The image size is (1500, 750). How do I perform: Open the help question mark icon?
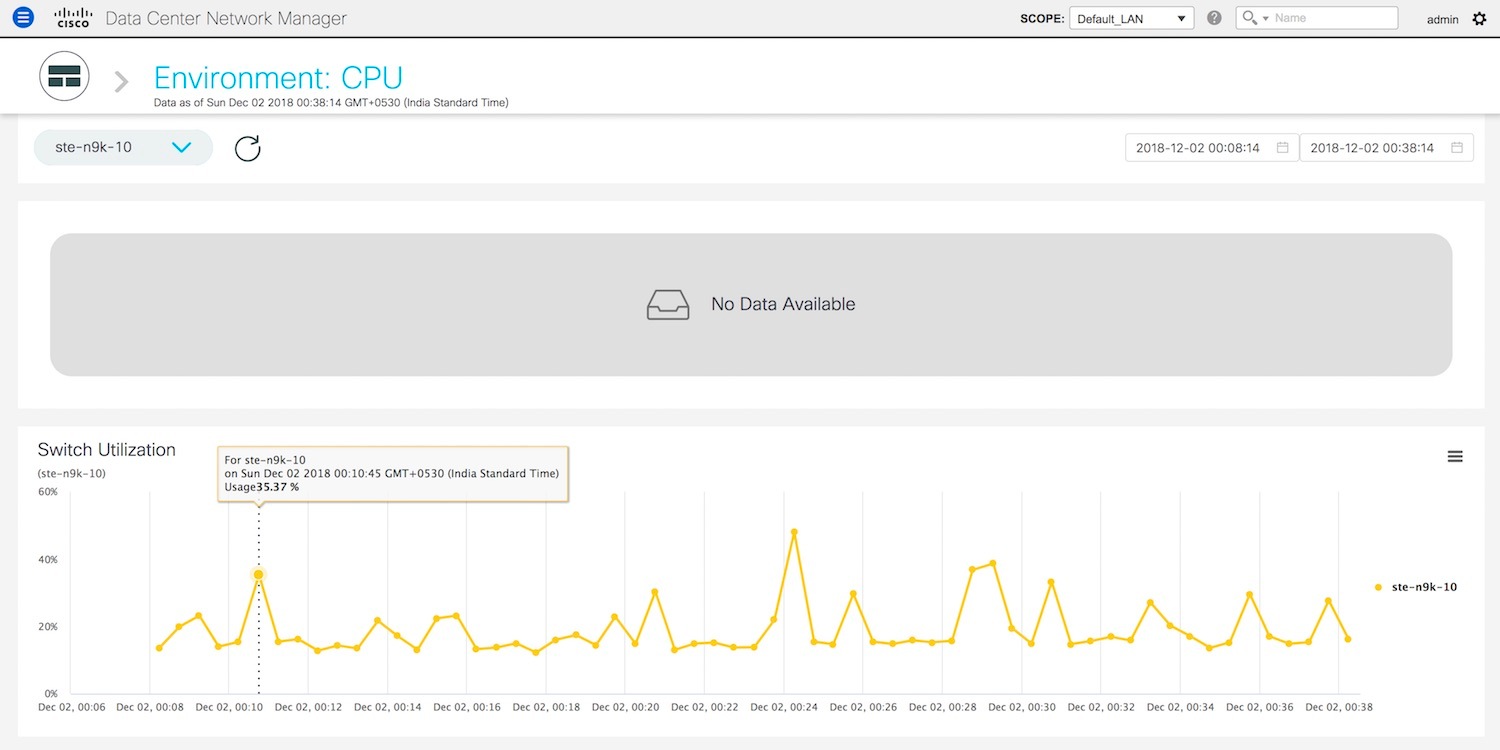coord(1214,18)
